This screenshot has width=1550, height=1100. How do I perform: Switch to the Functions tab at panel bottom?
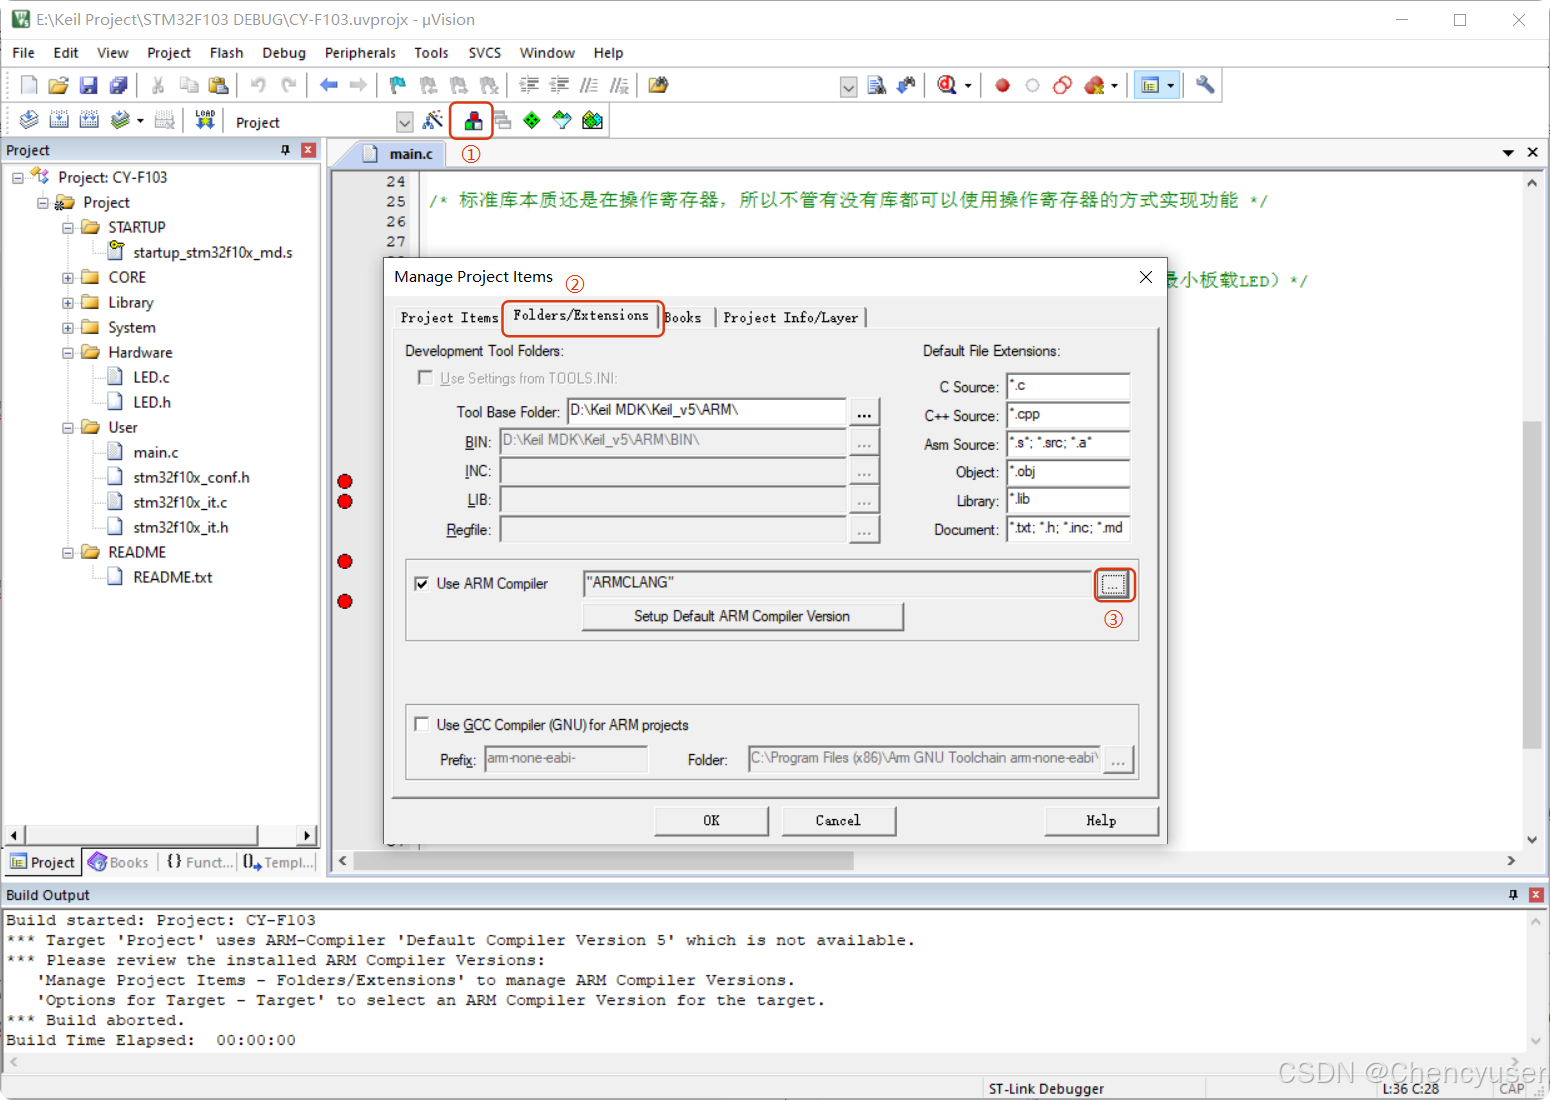point(199,862)
